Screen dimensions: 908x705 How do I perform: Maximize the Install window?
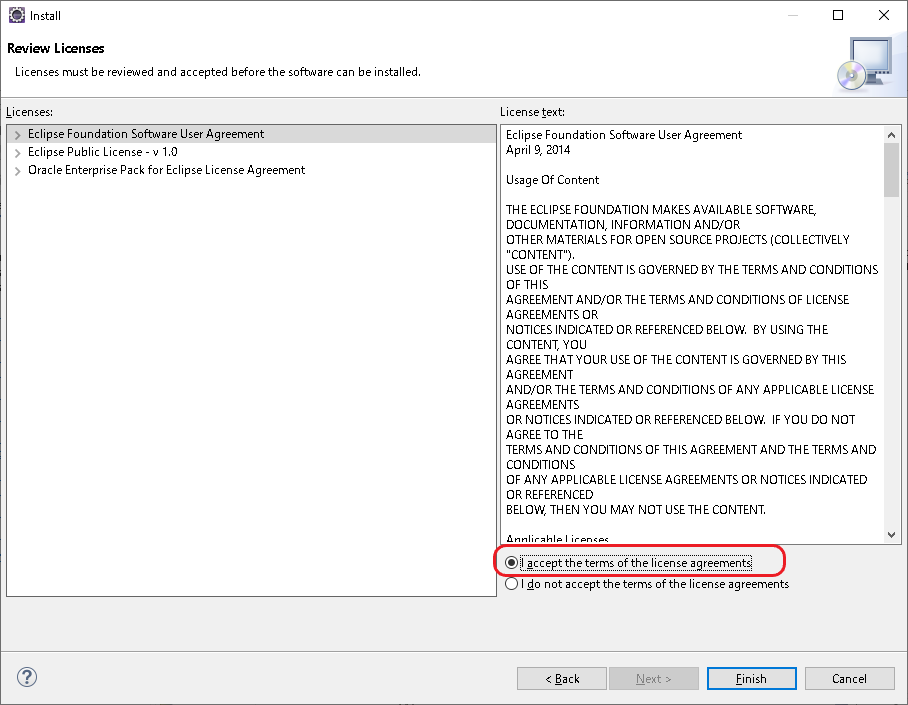tap(837, 15)
